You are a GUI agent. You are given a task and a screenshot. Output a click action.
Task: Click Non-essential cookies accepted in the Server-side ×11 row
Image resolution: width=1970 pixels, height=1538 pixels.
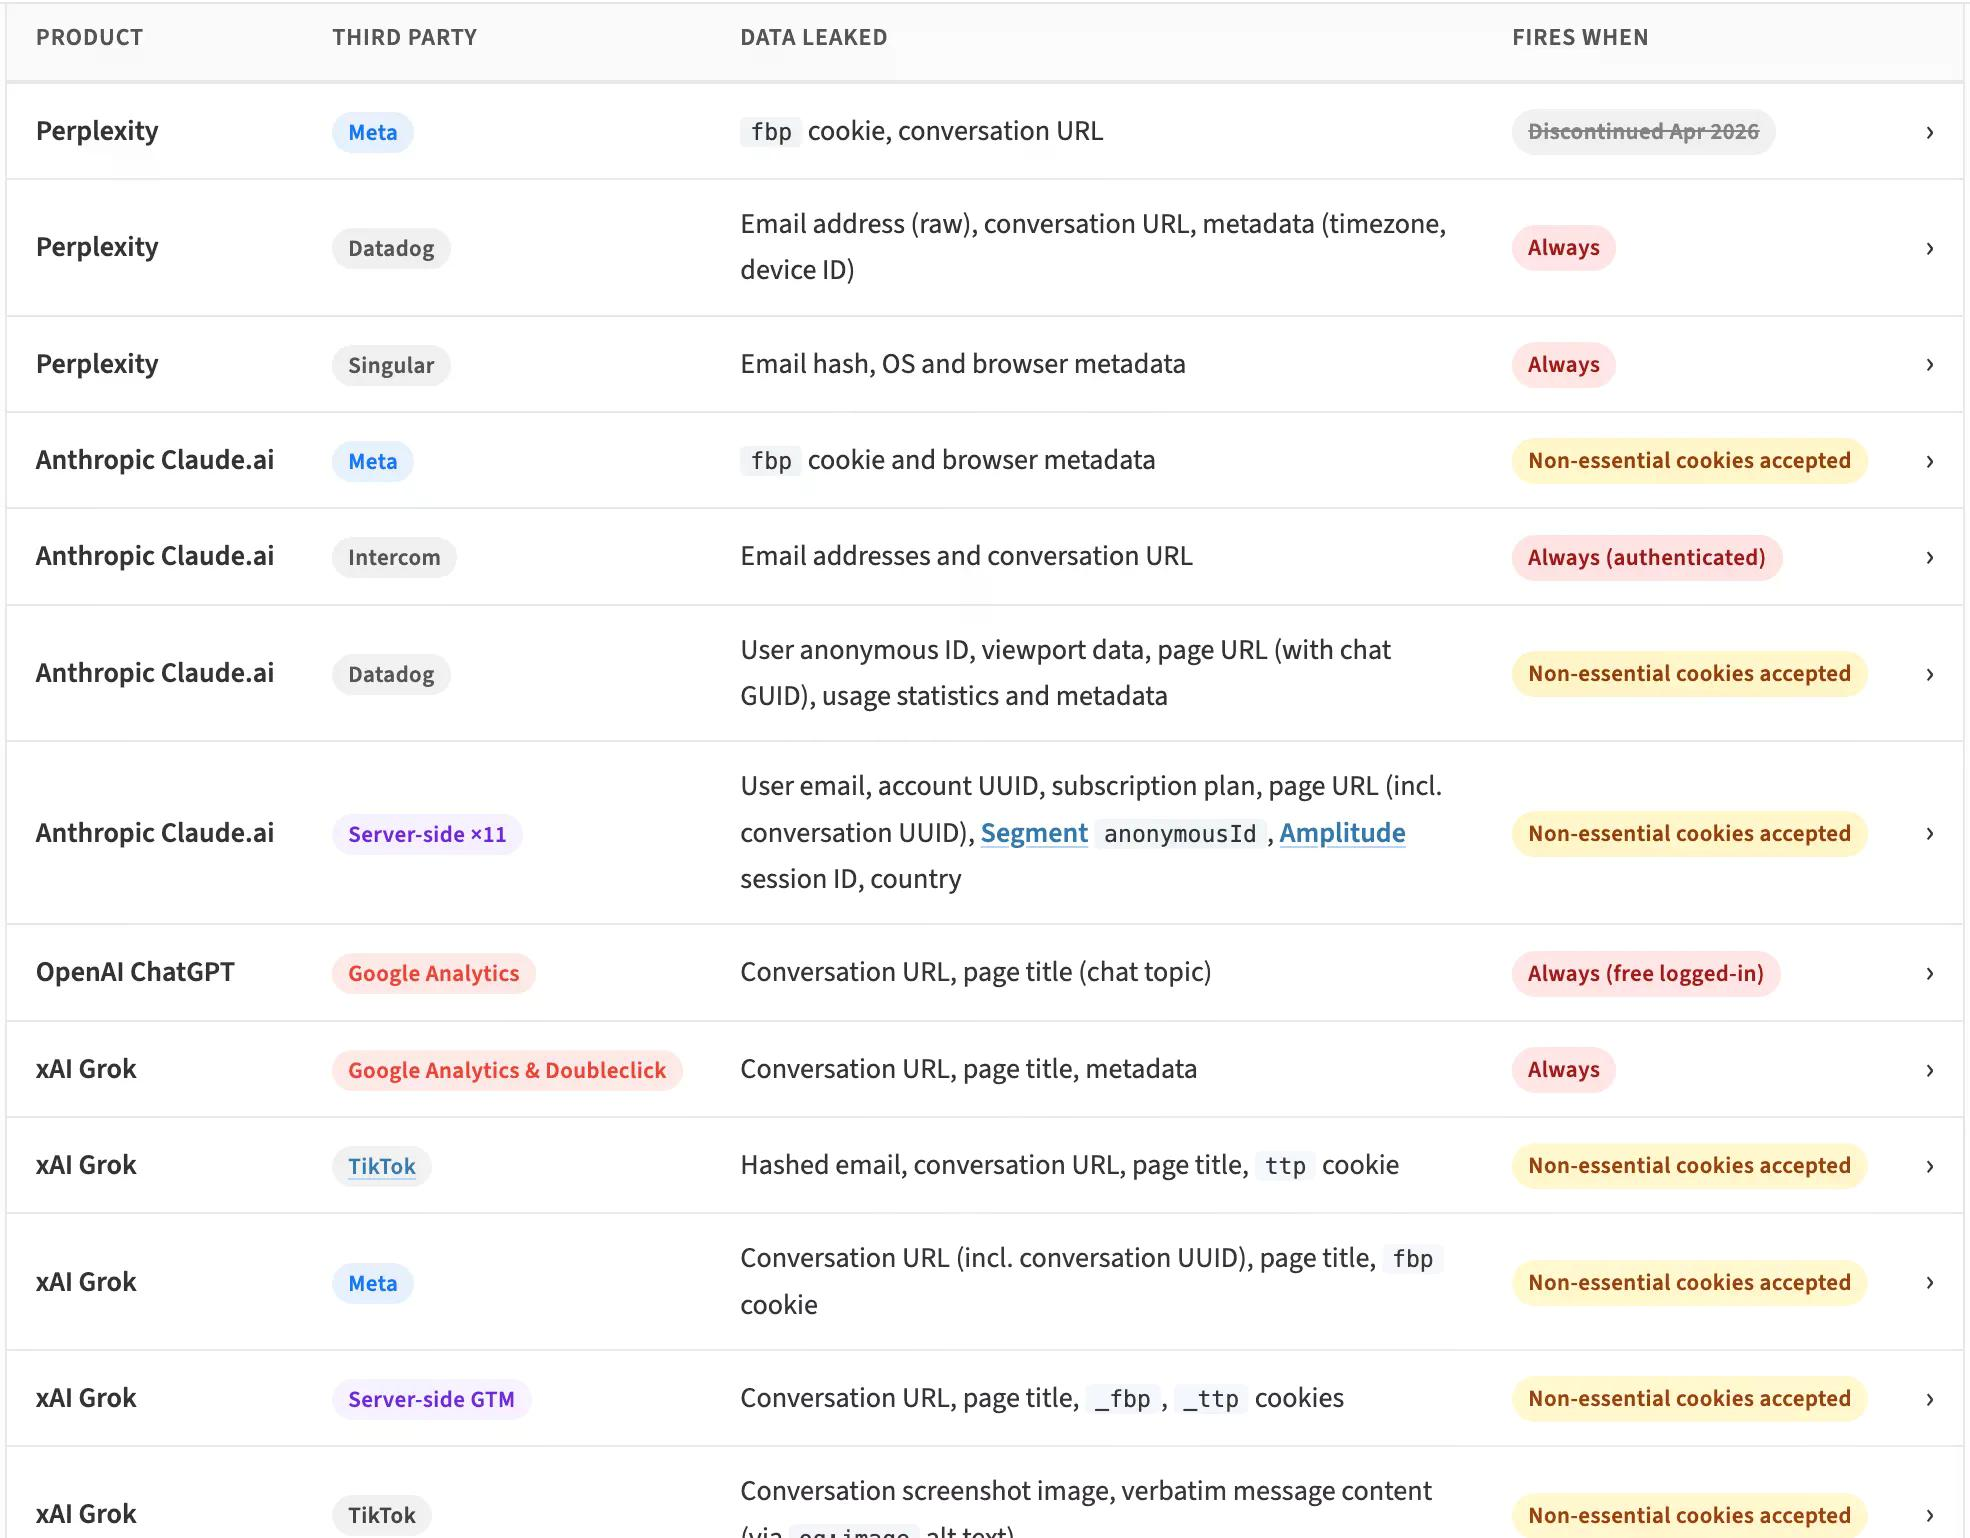[1689, 833]
